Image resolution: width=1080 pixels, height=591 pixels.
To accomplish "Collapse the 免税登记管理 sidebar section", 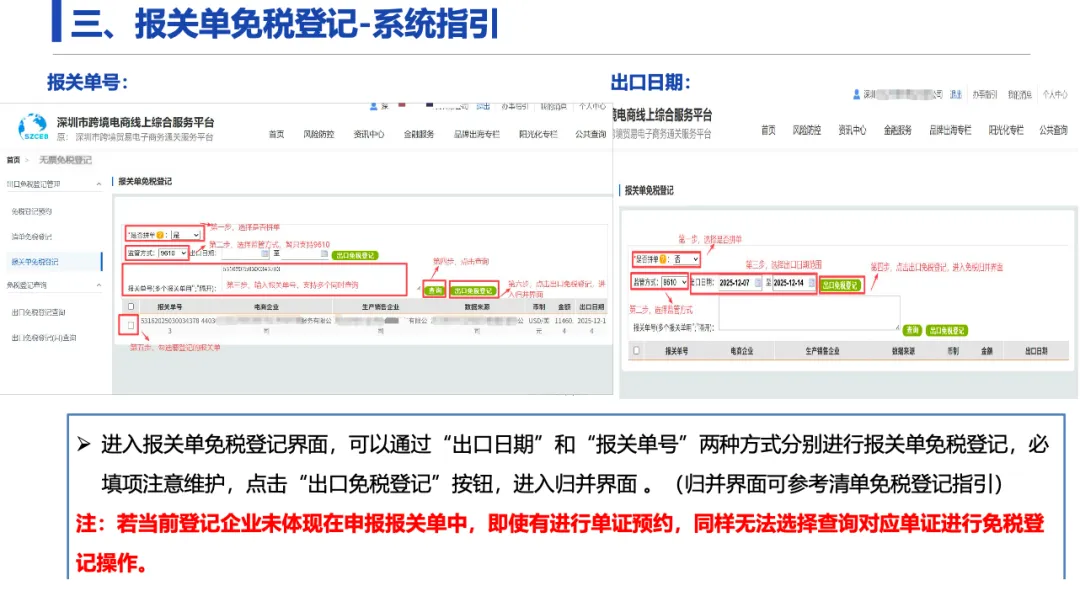I will [x=98, y=184].
